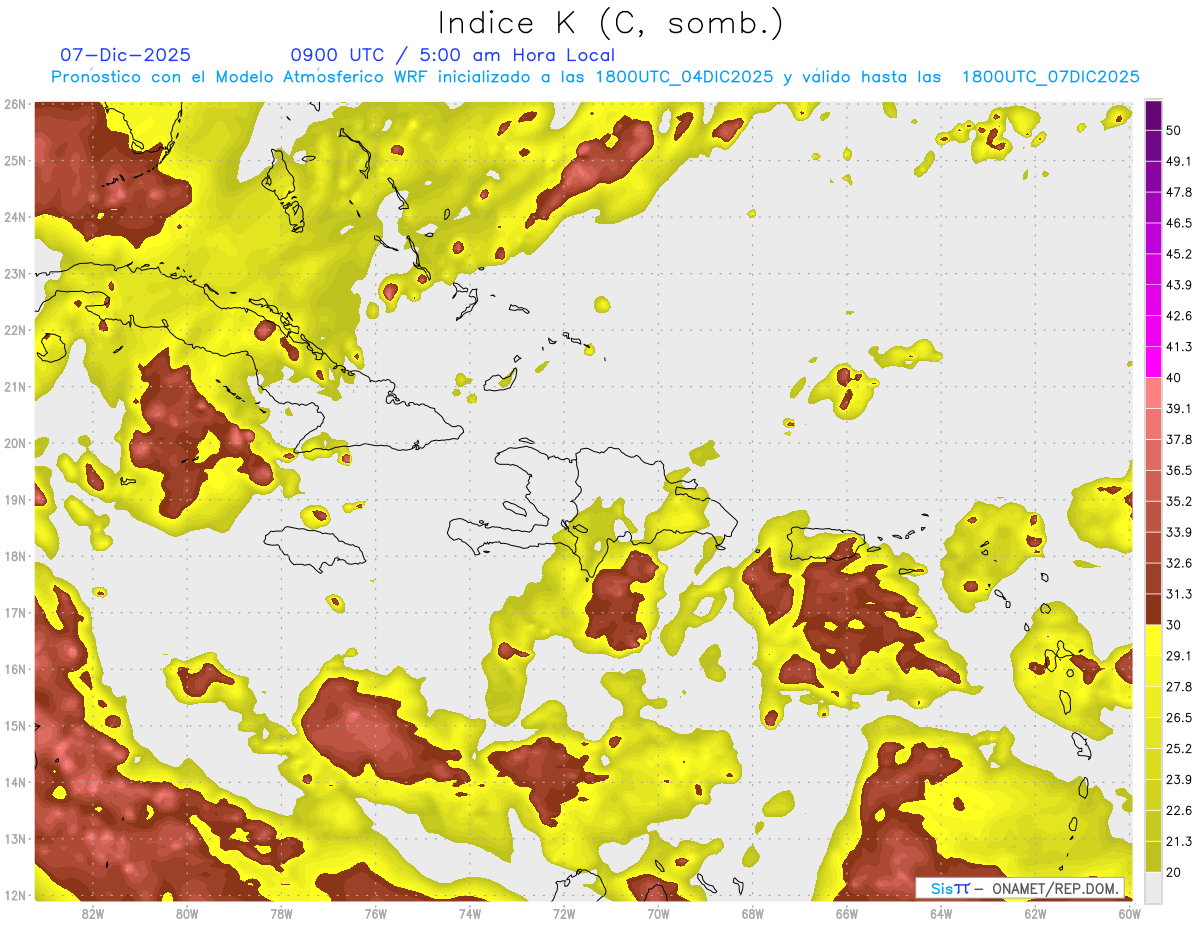Click the "68W" longitude axis label
This screenshot has height=927, width=1200.
(x=753, y=913)
